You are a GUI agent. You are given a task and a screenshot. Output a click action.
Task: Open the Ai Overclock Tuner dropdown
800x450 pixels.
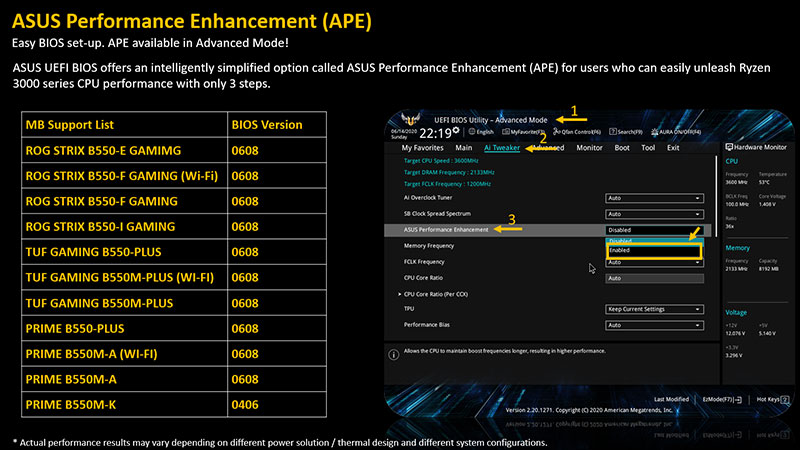(x=654, y=198)
